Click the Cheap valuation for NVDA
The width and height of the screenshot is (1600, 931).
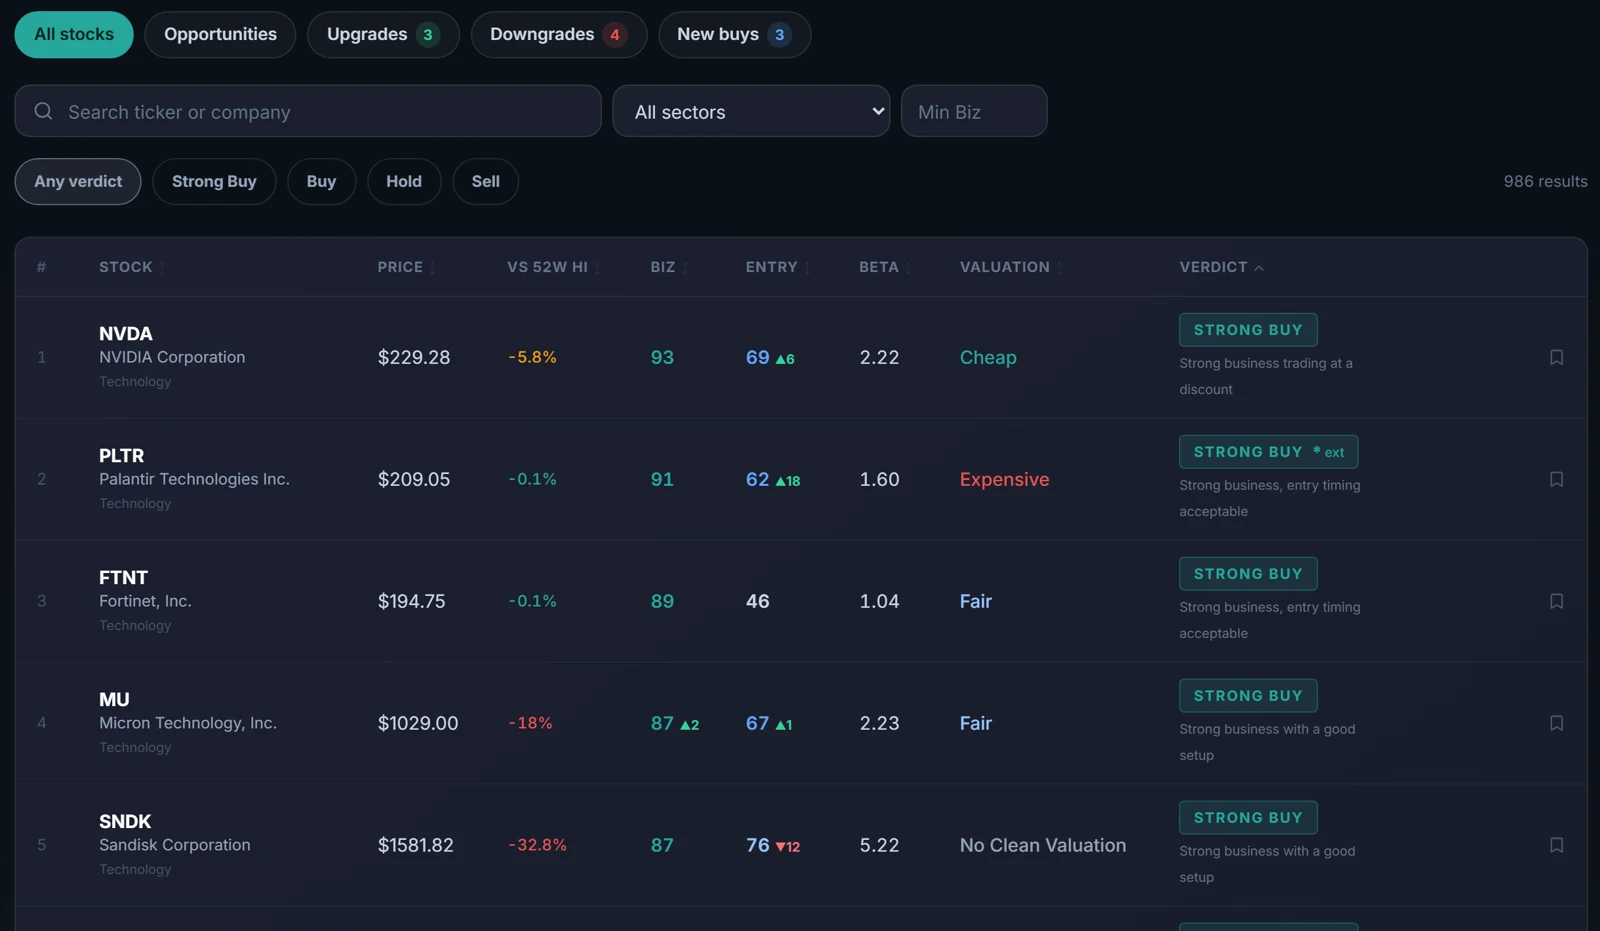tap(988, 357)
